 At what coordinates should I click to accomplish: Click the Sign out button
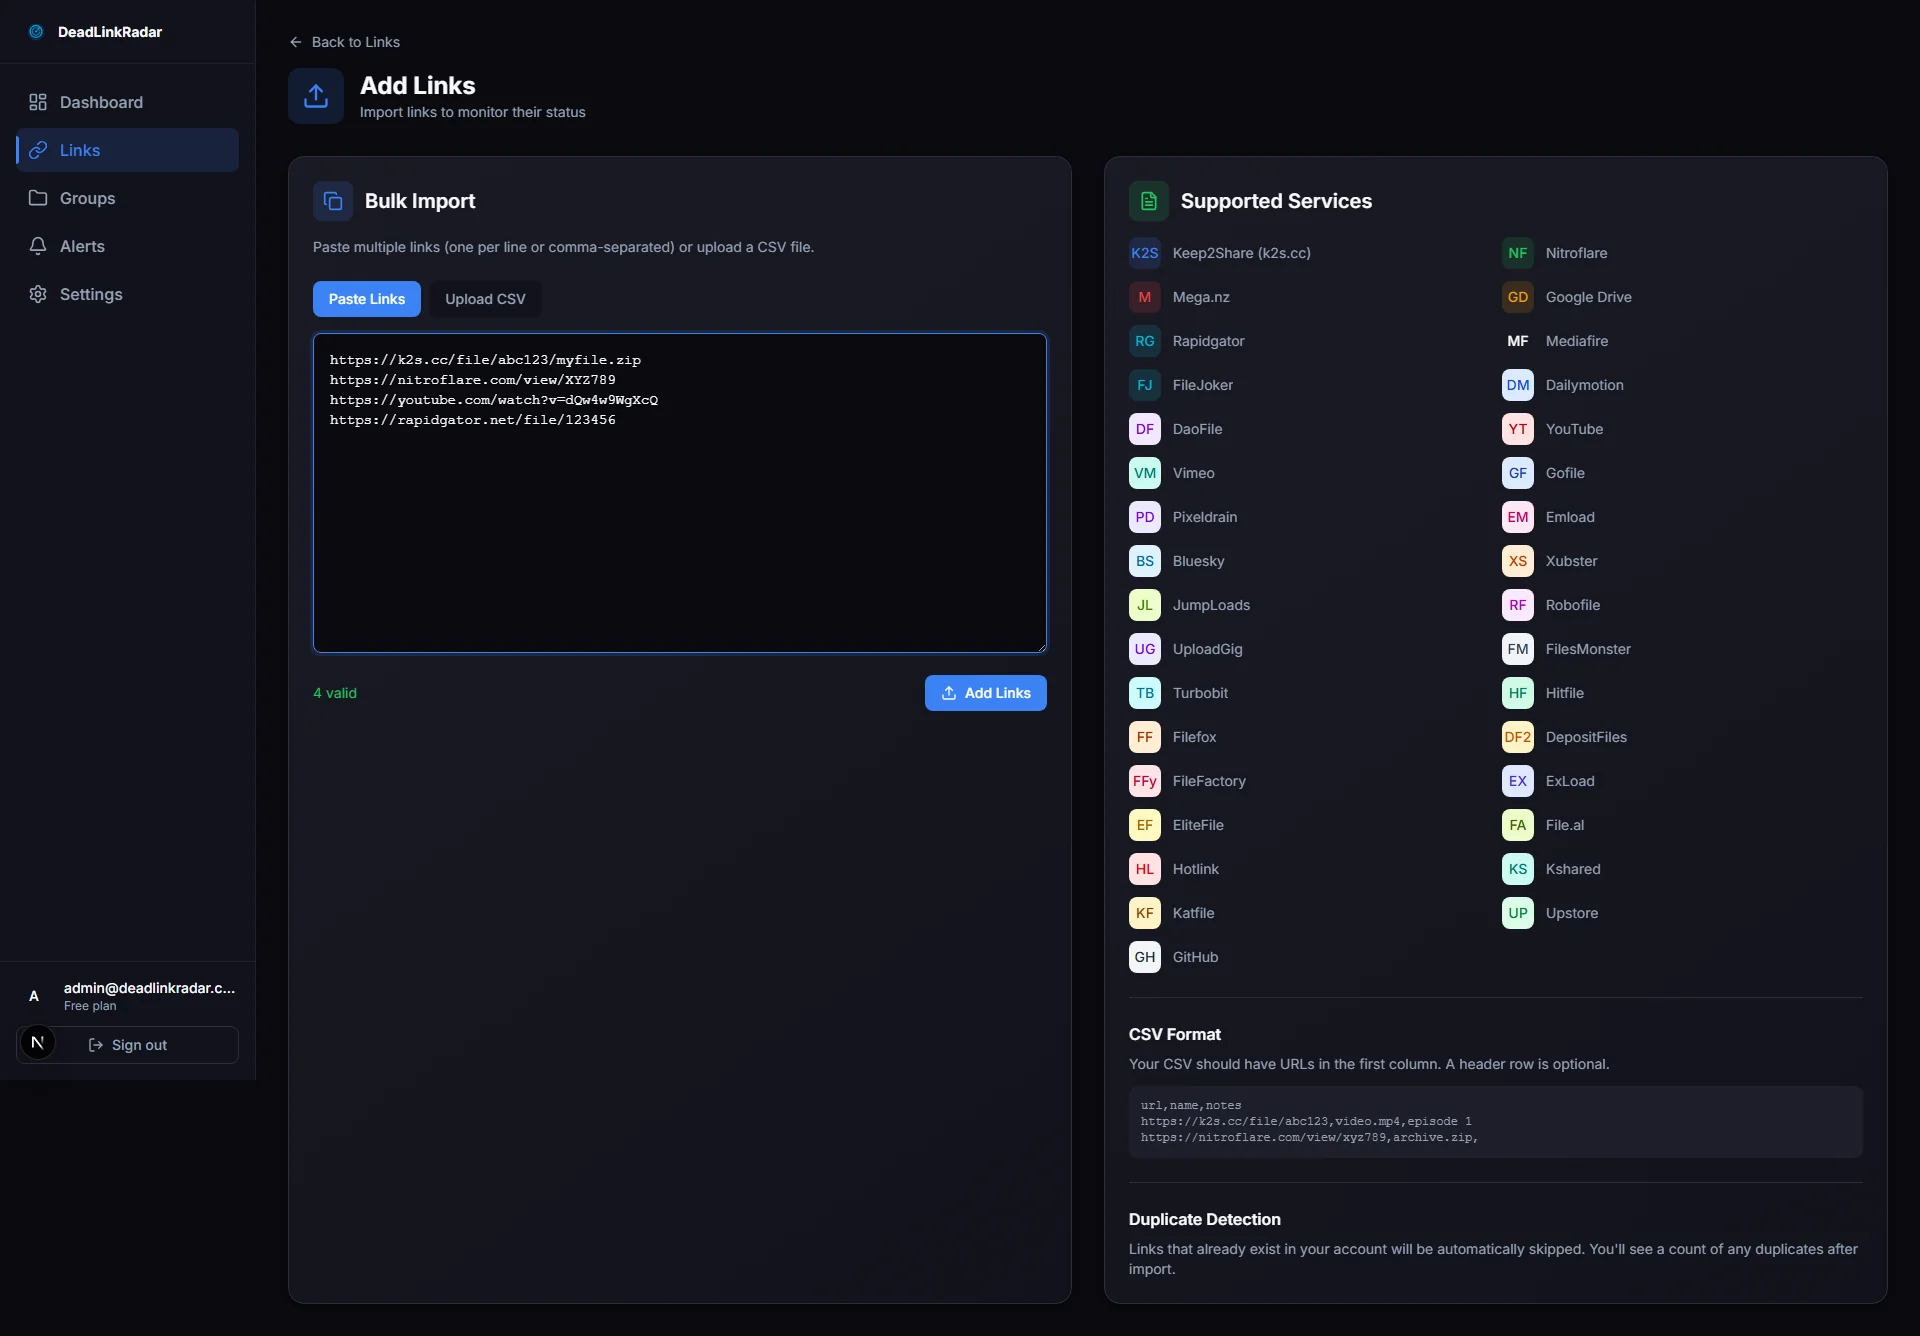click(x=140, y=1045)
